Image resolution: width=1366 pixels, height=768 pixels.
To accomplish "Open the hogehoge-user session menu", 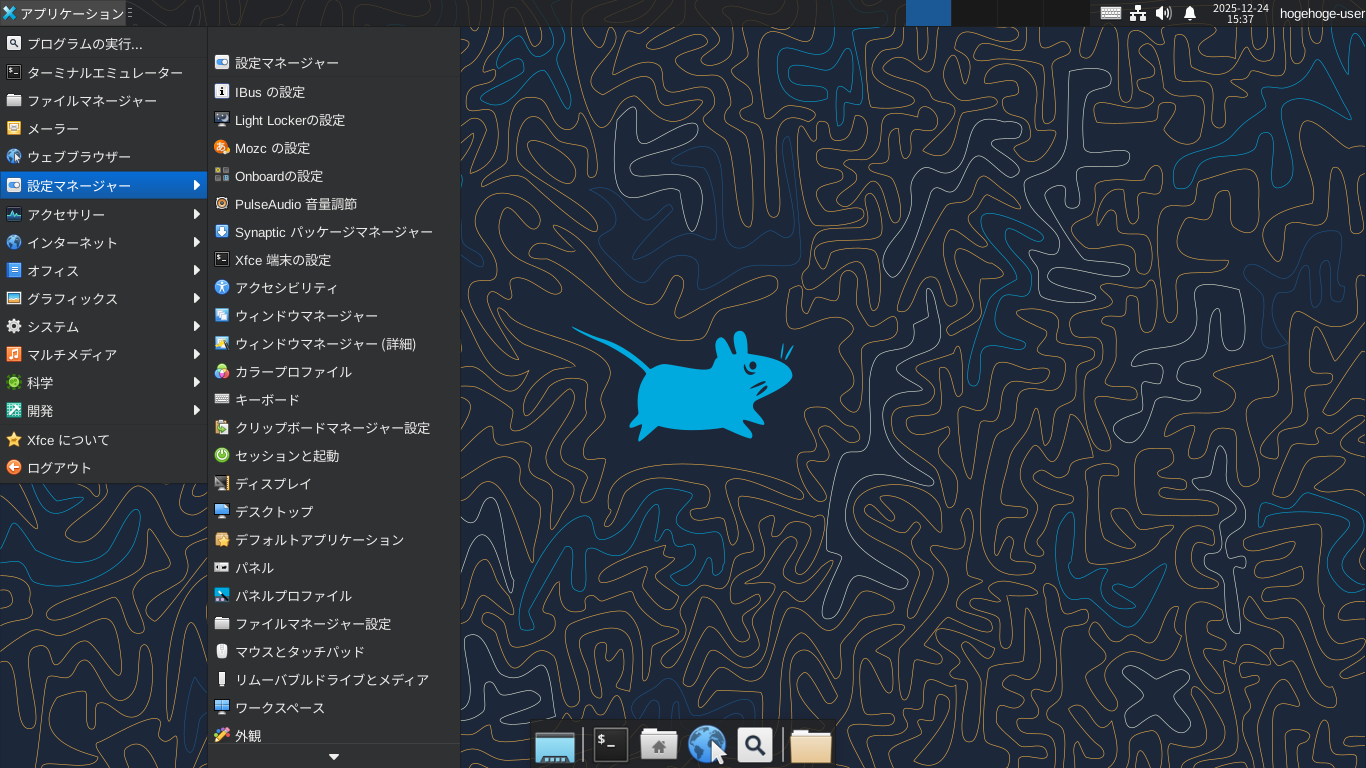I will pos(1322,13).
